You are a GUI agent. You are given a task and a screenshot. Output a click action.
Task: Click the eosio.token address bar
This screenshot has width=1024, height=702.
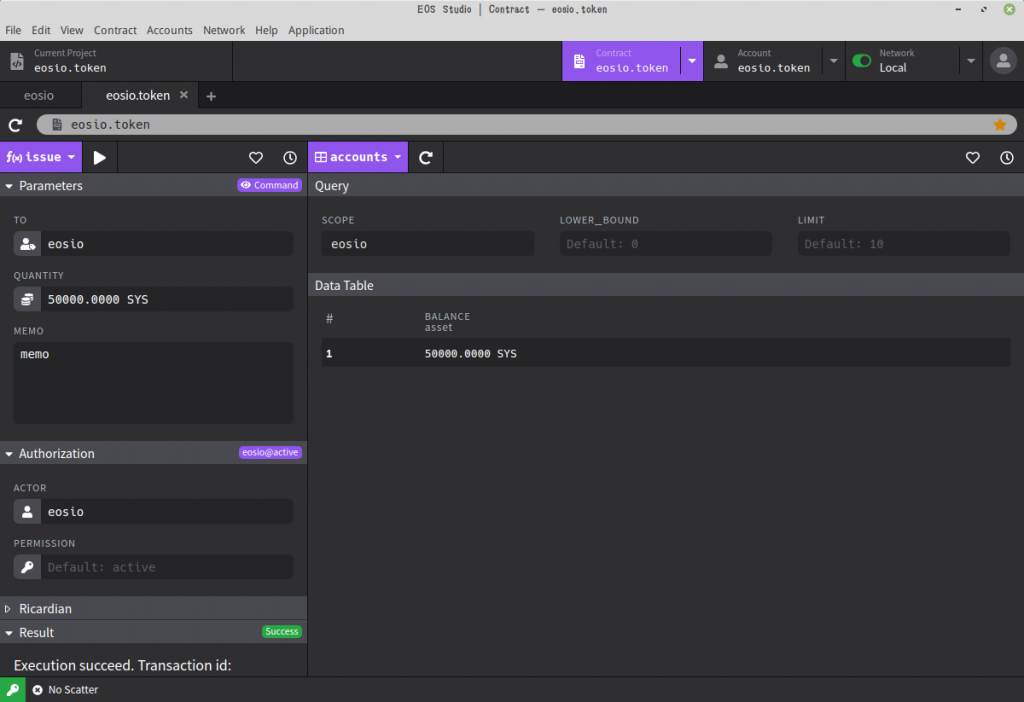(x=526, y=125)
